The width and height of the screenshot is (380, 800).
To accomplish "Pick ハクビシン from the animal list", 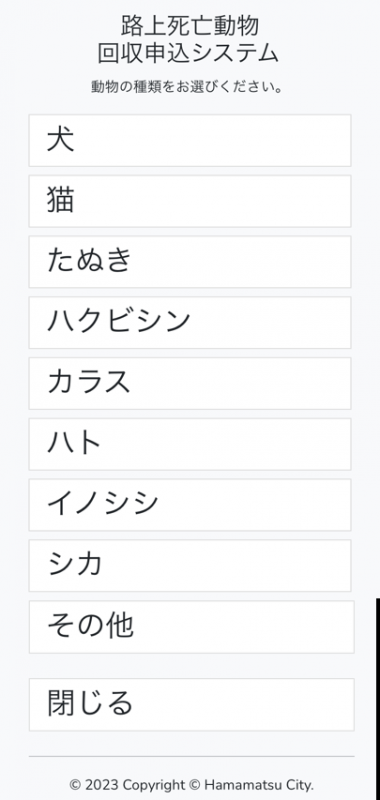I will coord(190,322).
